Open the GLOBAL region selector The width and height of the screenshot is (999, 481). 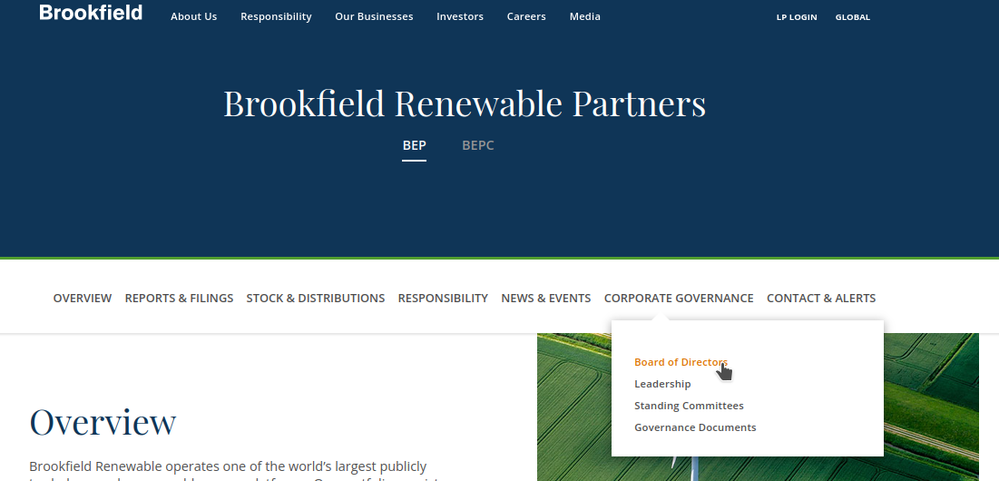pyautogui.click(x=852, y=17)
